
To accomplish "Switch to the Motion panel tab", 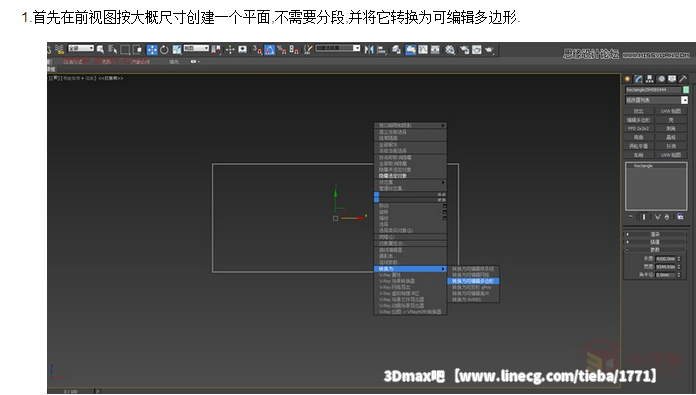I will [661, 79].
